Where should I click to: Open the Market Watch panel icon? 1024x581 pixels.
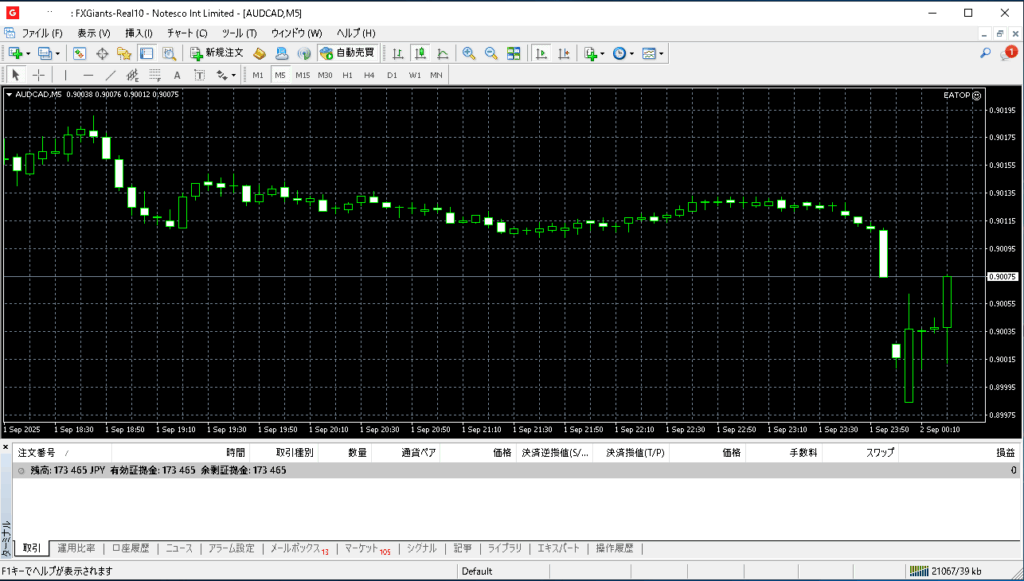click(80, 53)
